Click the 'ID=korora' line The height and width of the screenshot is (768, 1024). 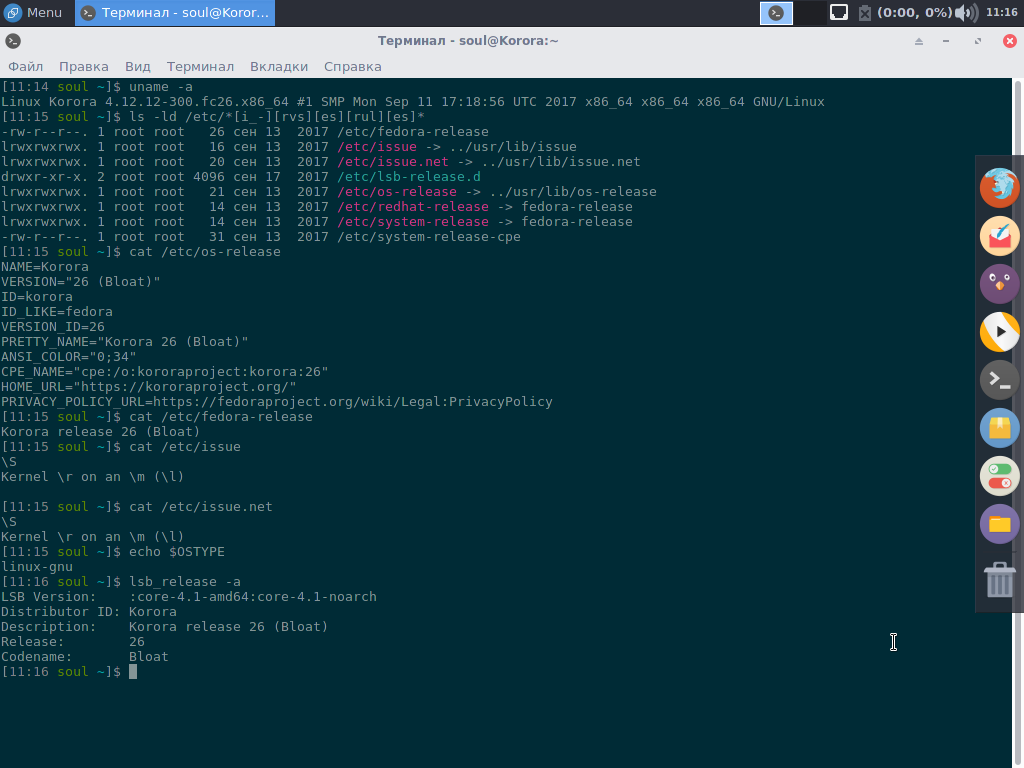tap(37, 297)
